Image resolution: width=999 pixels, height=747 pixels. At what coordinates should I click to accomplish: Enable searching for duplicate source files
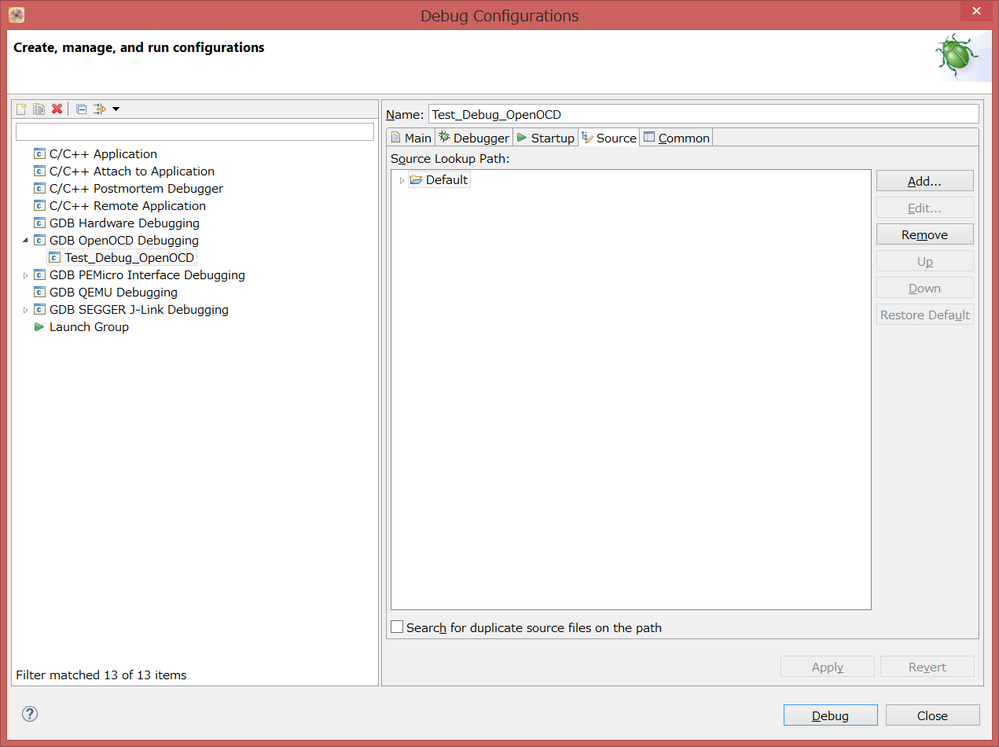coord(397,627)
